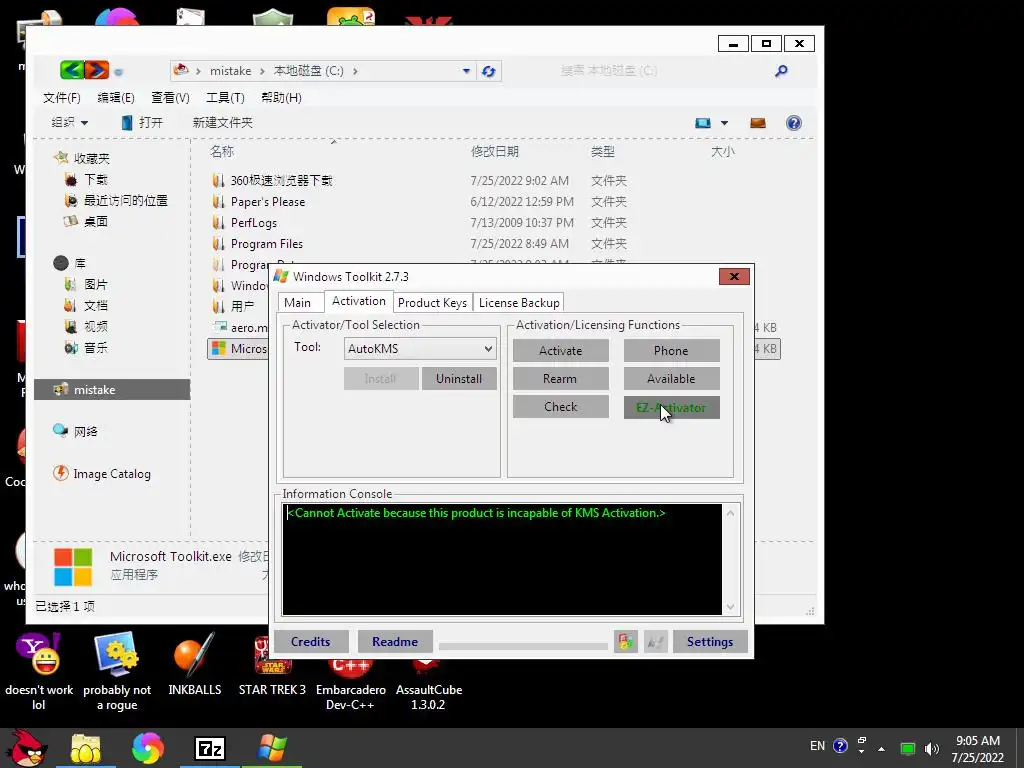Screen dimensions: 1024x768
Task: Click the refresh icon beside address bar
Action: [488, 71]
